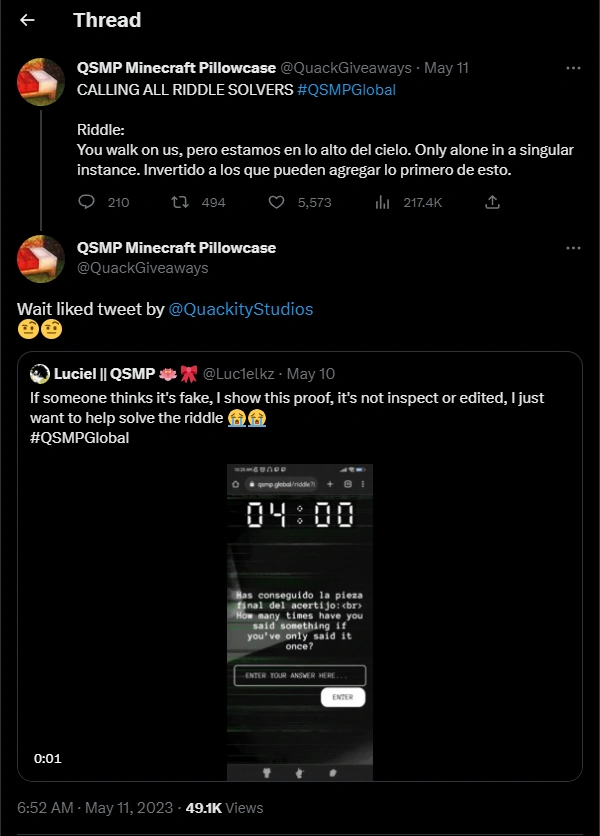Open more options on second tweet
Image resolution: width=600 pixels, height=836 pixels.
click(x=573, y=247)
